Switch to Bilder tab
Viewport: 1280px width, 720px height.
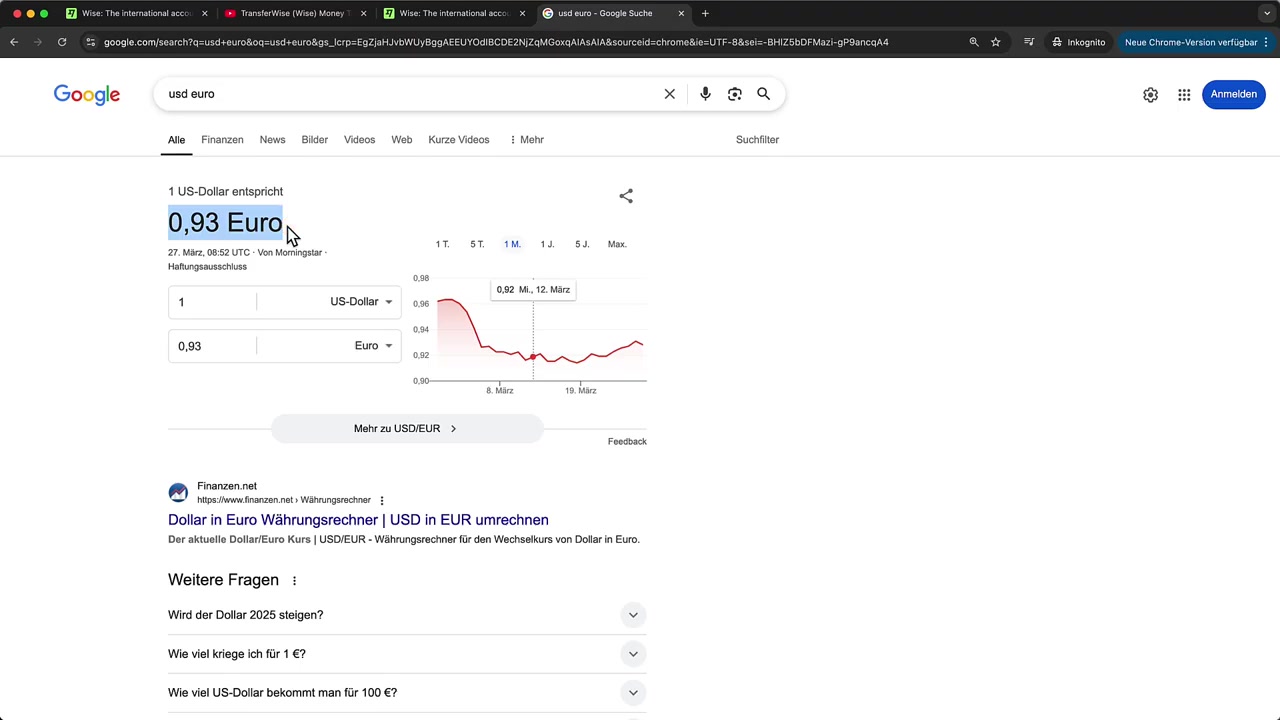click(x=315, y=140)
